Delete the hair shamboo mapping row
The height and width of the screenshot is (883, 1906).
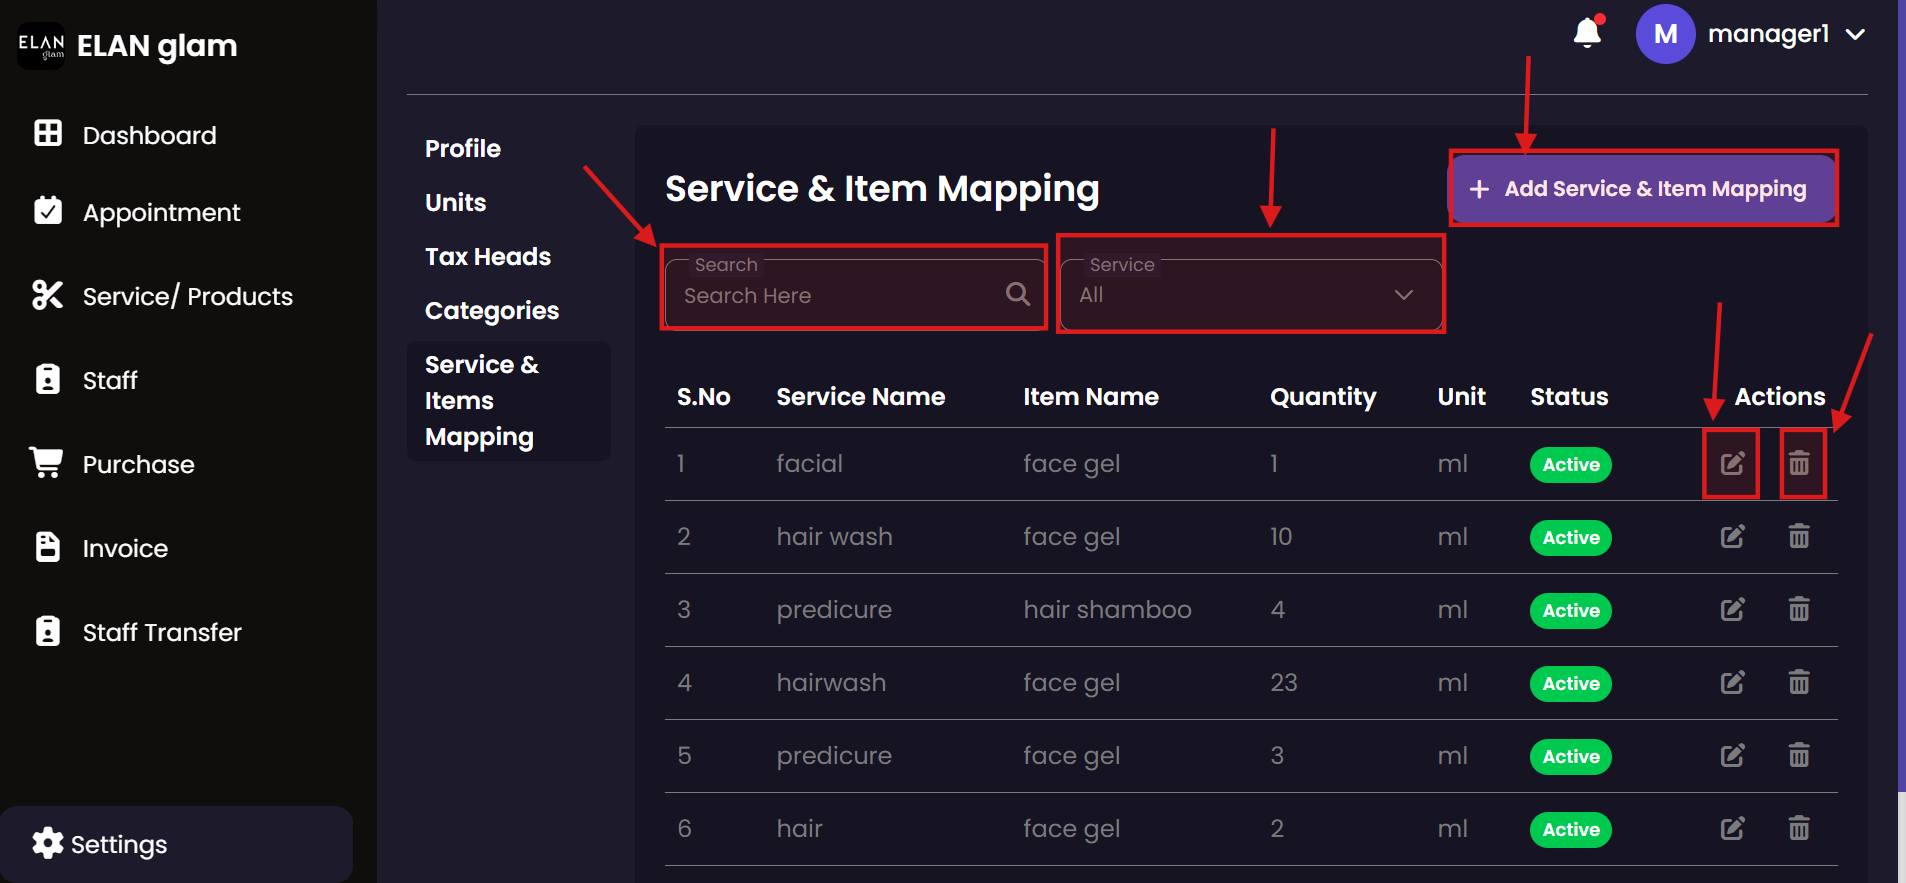1799,610
